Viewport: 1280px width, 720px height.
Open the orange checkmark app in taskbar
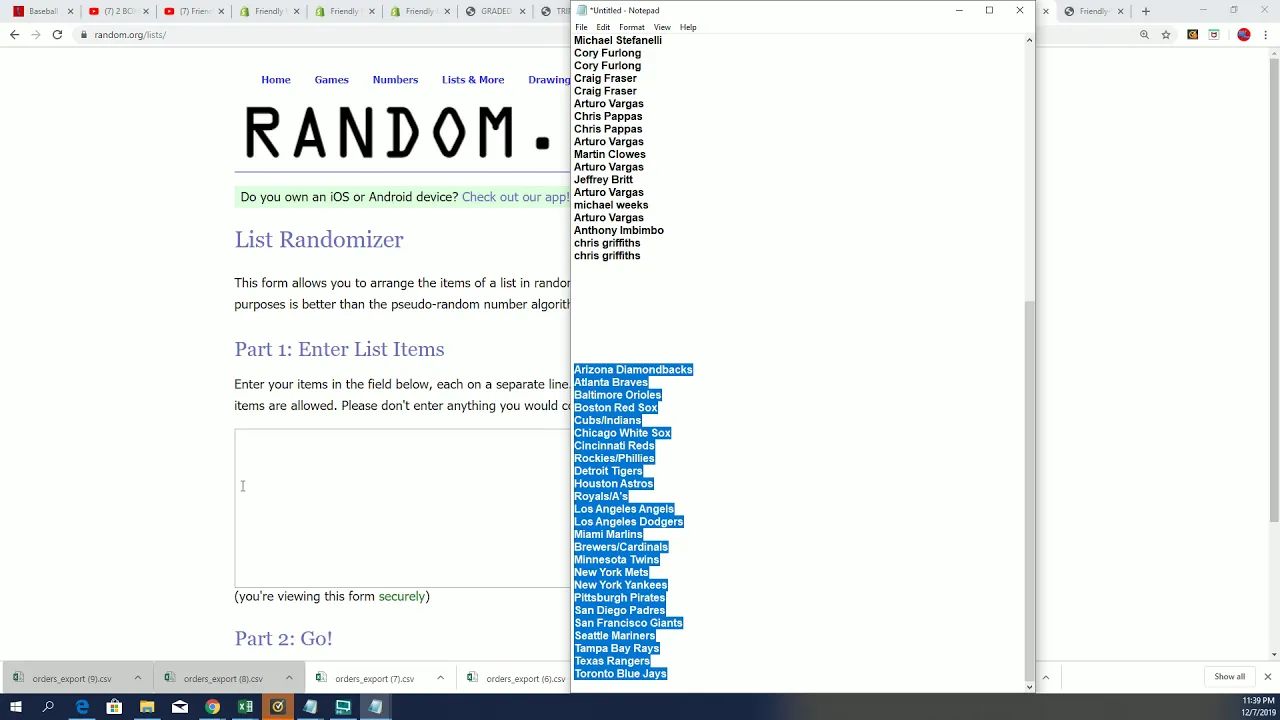(x=278, y=707)
